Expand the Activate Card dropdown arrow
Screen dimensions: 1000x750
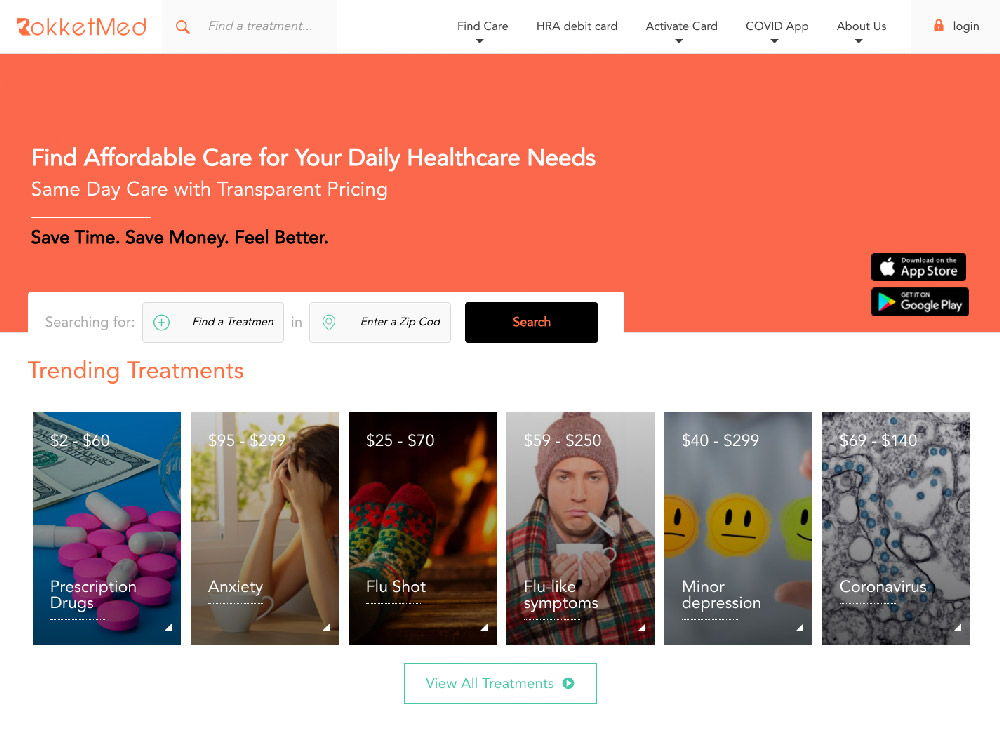pyautogui.click(x=679, y=41)
